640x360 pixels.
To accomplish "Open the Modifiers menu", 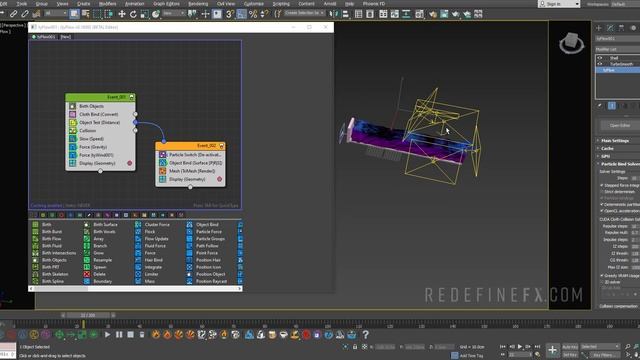I will point(108,4).
